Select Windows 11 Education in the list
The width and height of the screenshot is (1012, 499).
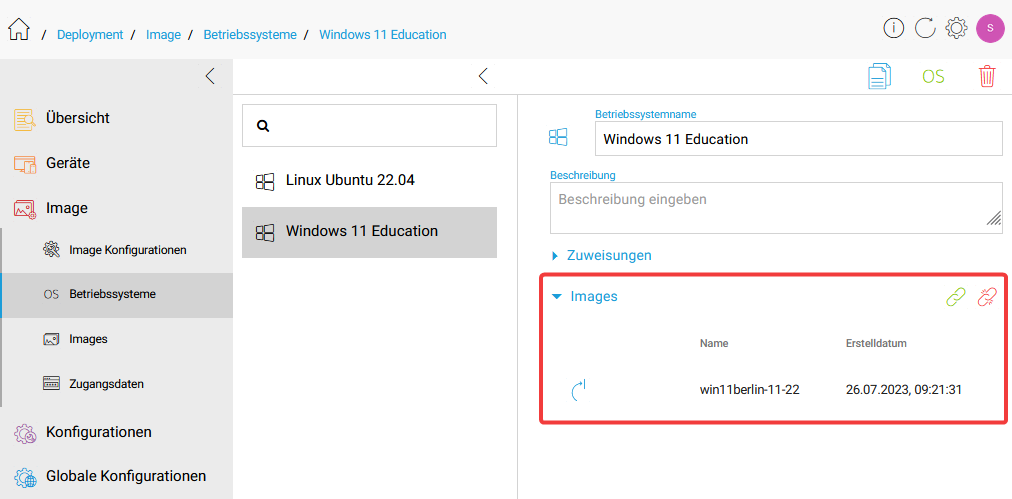(369, 232)
